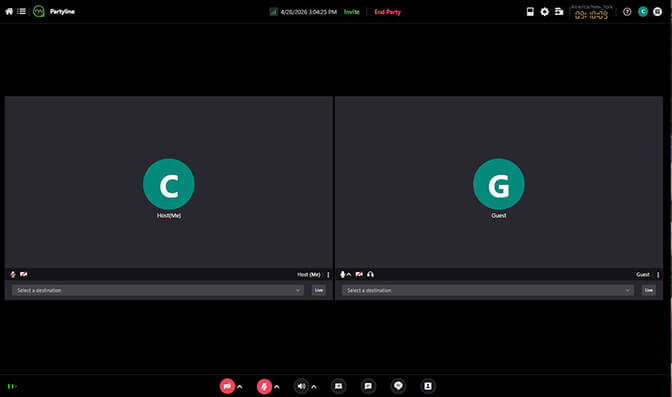Click the screen share button

point(339,386)
